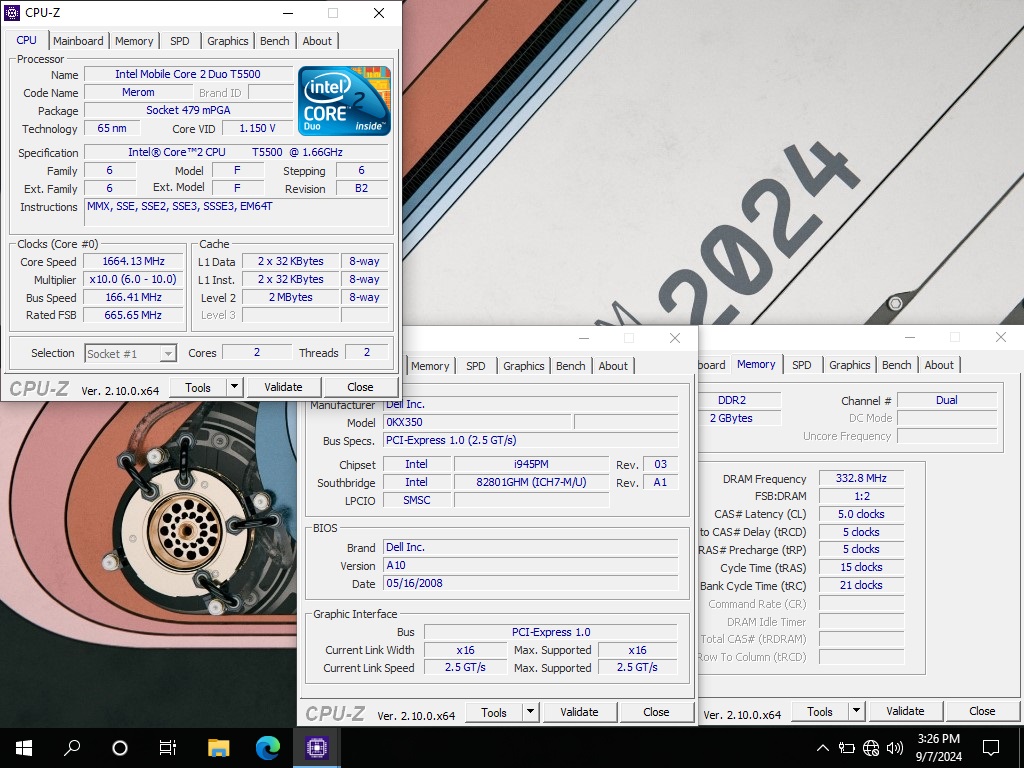This screenshot has width=1024, height=768.
Task: Open network status tray icon
Action: coord(871,748)
